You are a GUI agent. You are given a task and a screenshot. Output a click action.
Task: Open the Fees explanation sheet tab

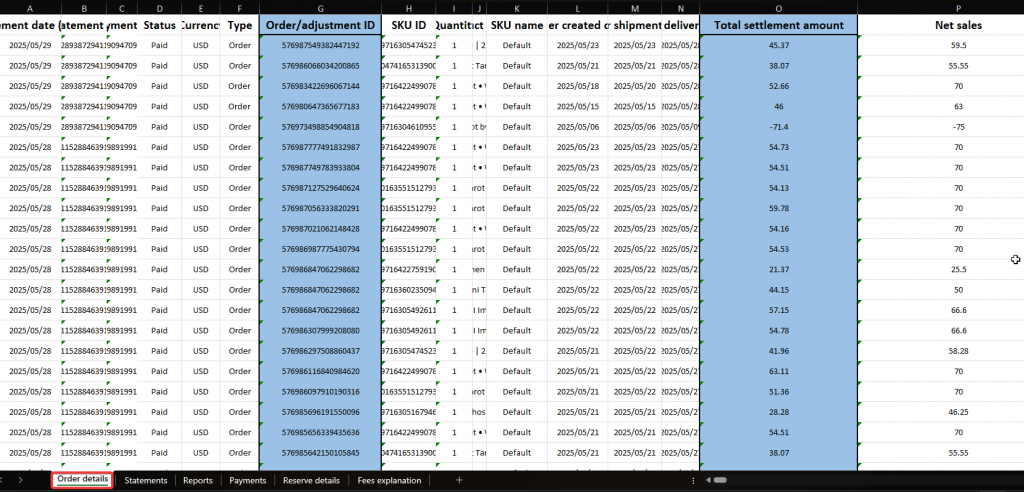pyautogui.click(x=390, y=481)
